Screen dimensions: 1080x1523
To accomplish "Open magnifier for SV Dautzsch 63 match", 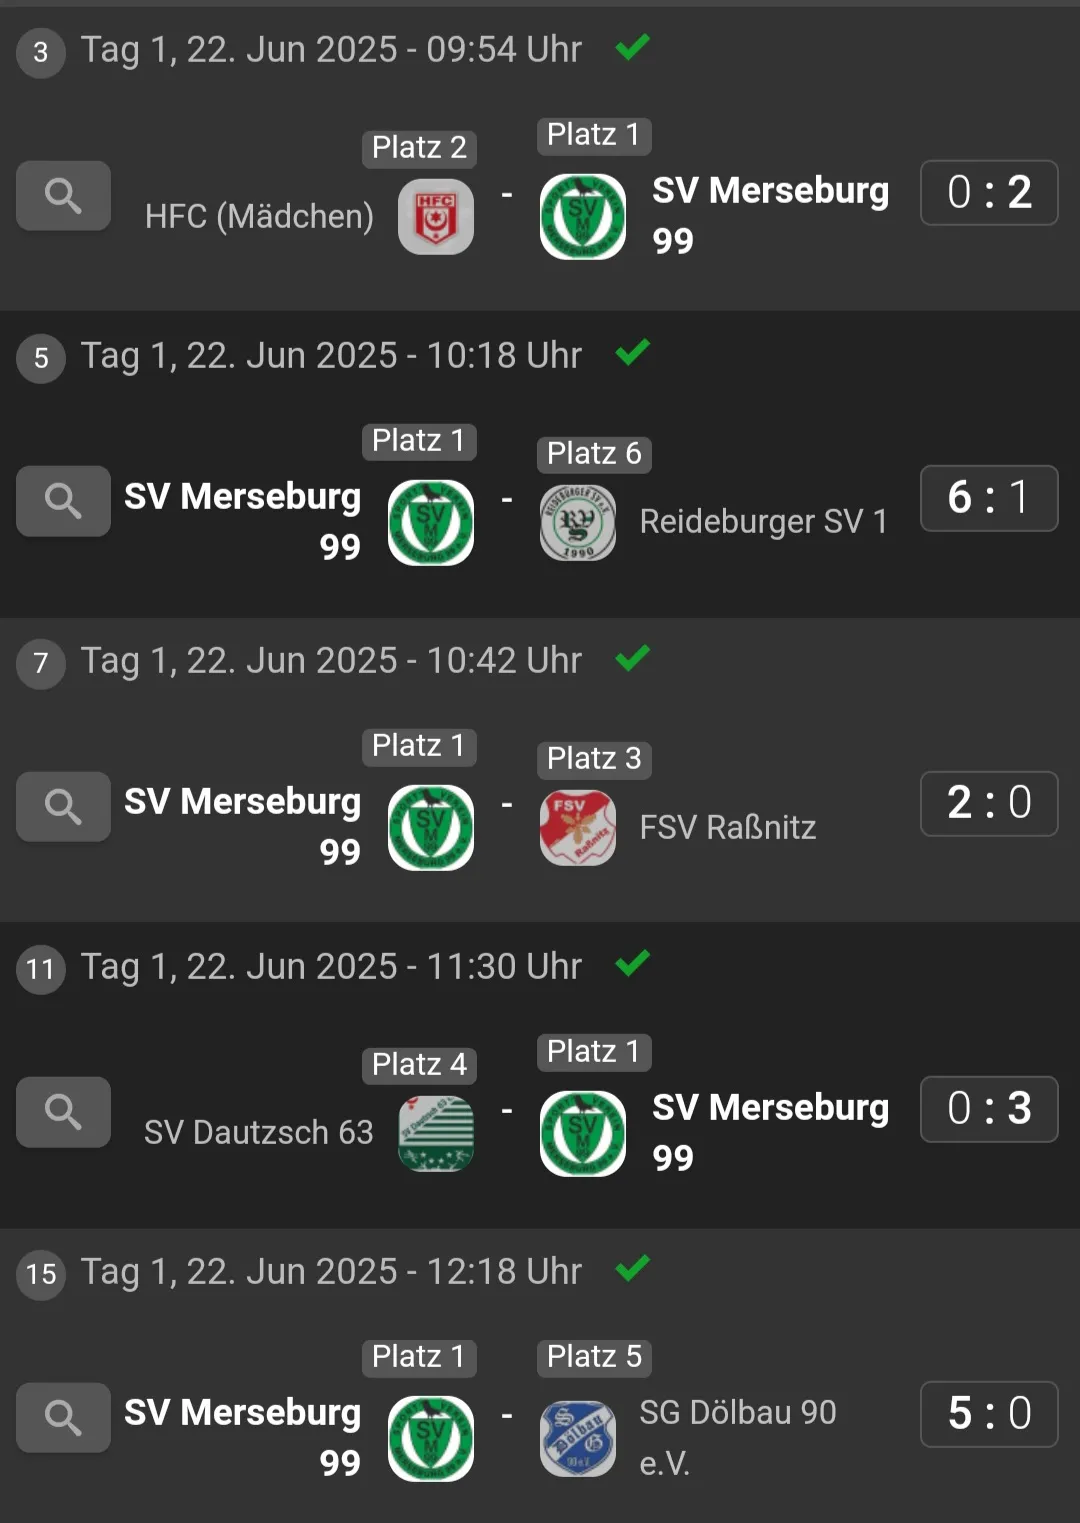I will [x=63, y=1112].
